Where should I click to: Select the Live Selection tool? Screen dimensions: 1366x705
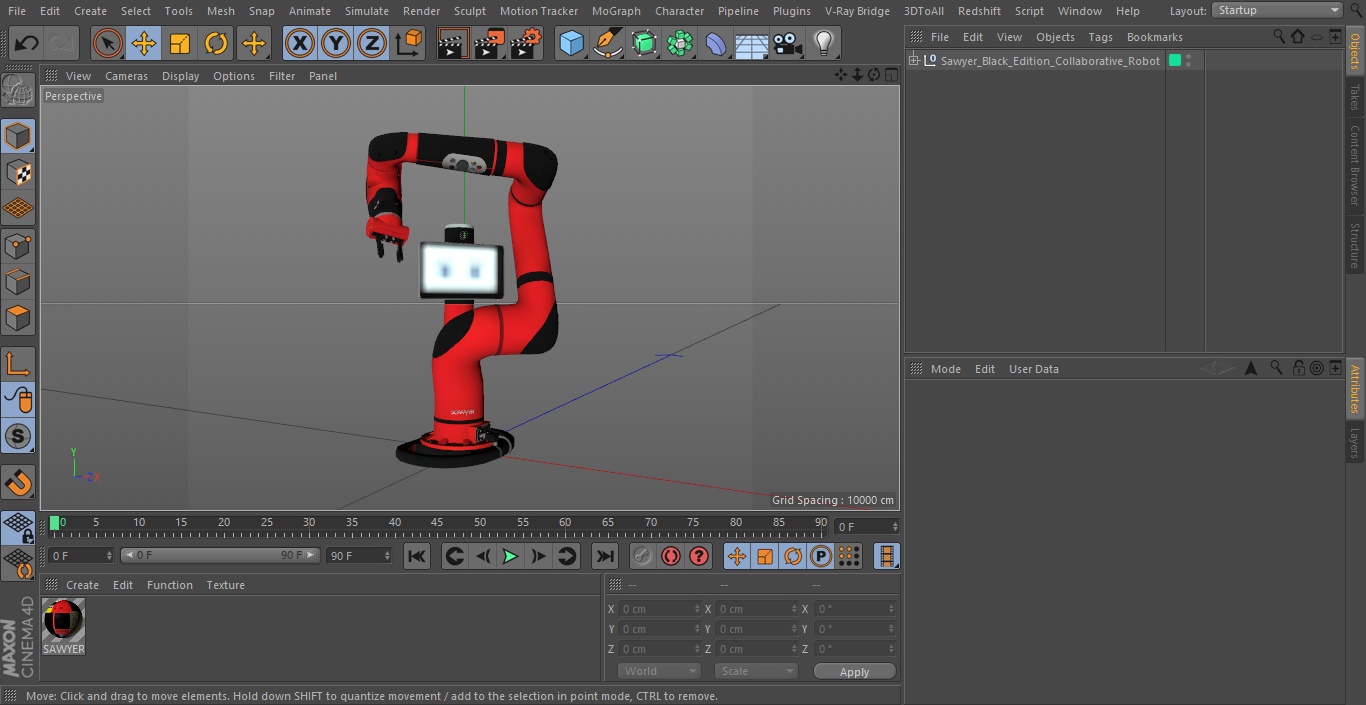107,43
